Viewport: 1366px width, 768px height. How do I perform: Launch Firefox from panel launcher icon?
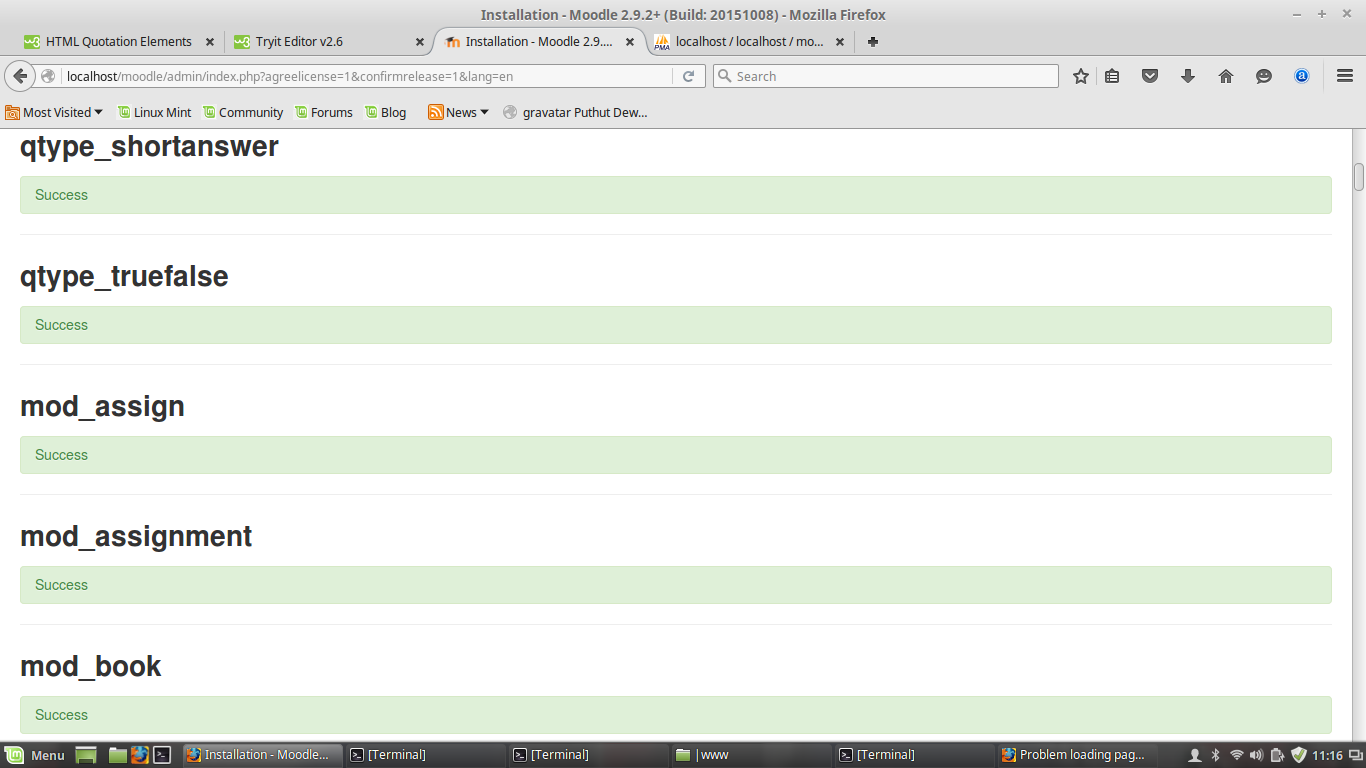pyautogui.click(x=140, y=755)
